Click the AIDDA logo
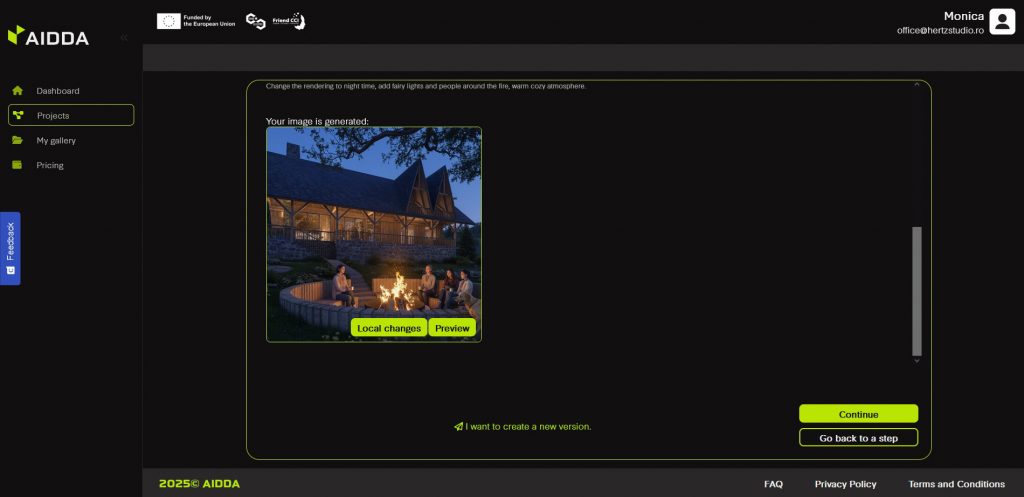This screenshot has height=497, width=1024. pos(48,37)
